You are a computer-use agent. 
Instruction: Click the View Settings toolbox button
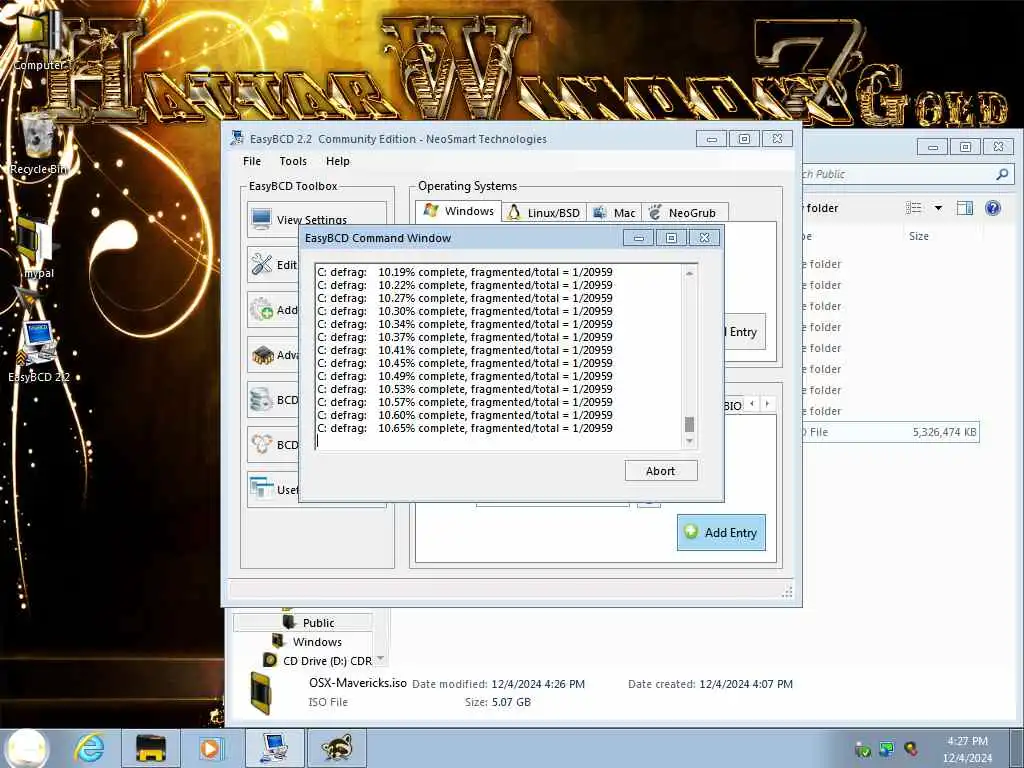317,219
